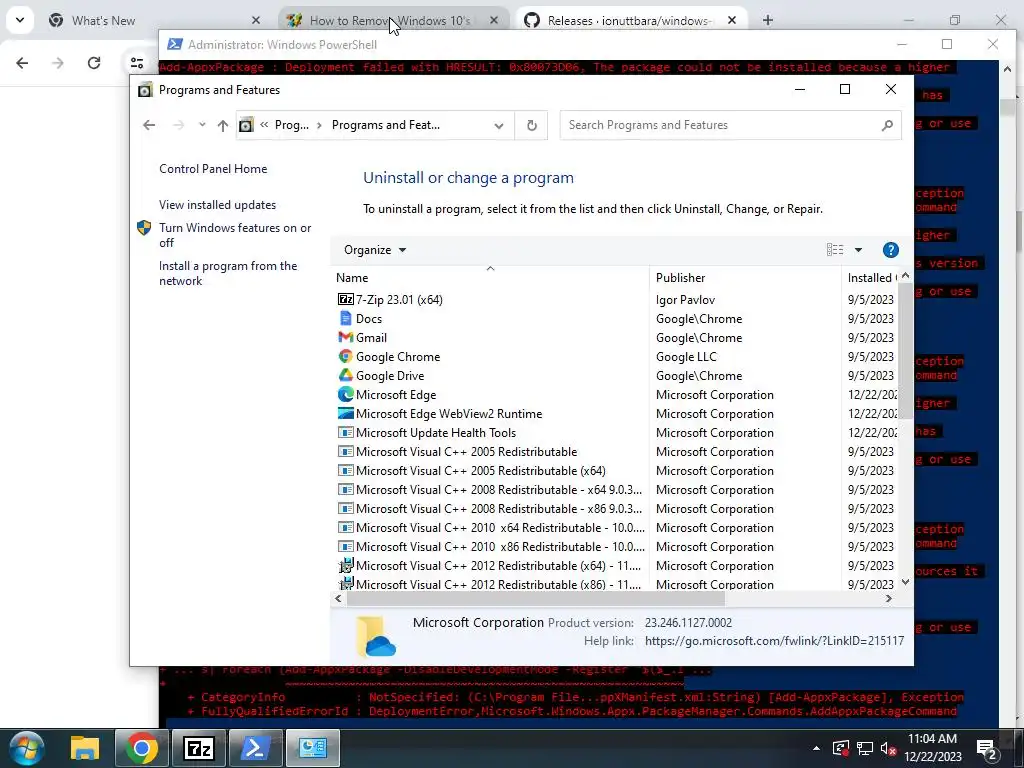Click the Gmail icon in program list
The image size is (1024, 768).
(345, 337)
